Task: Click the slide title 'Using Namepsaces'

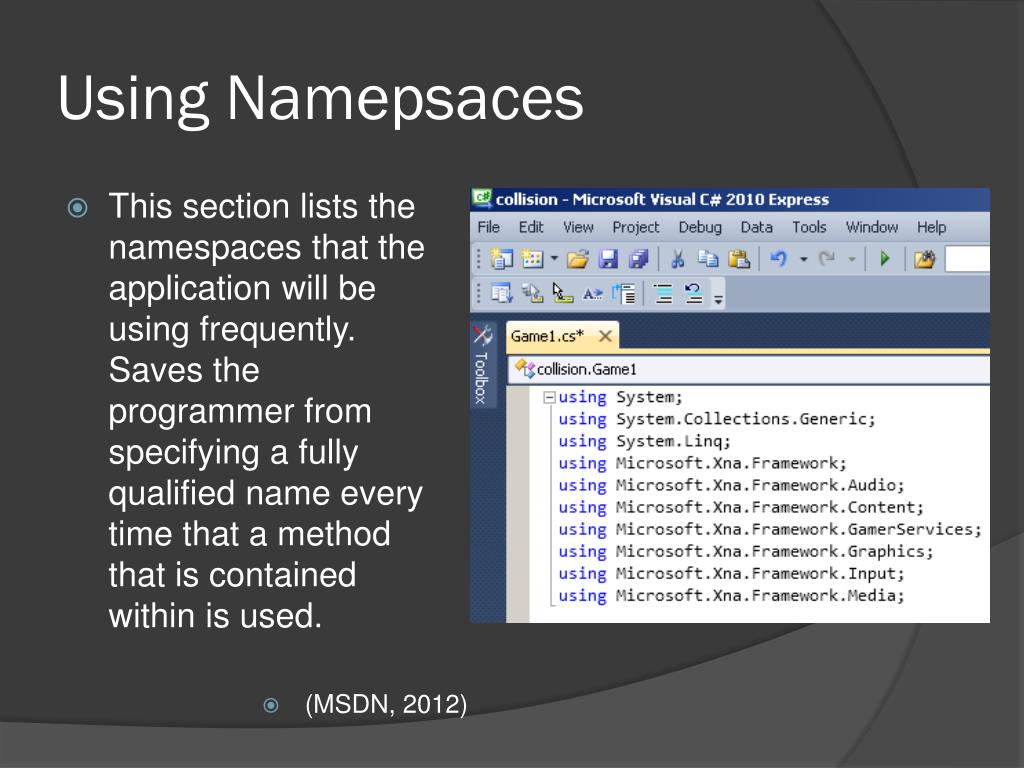Action: [321, 100]
